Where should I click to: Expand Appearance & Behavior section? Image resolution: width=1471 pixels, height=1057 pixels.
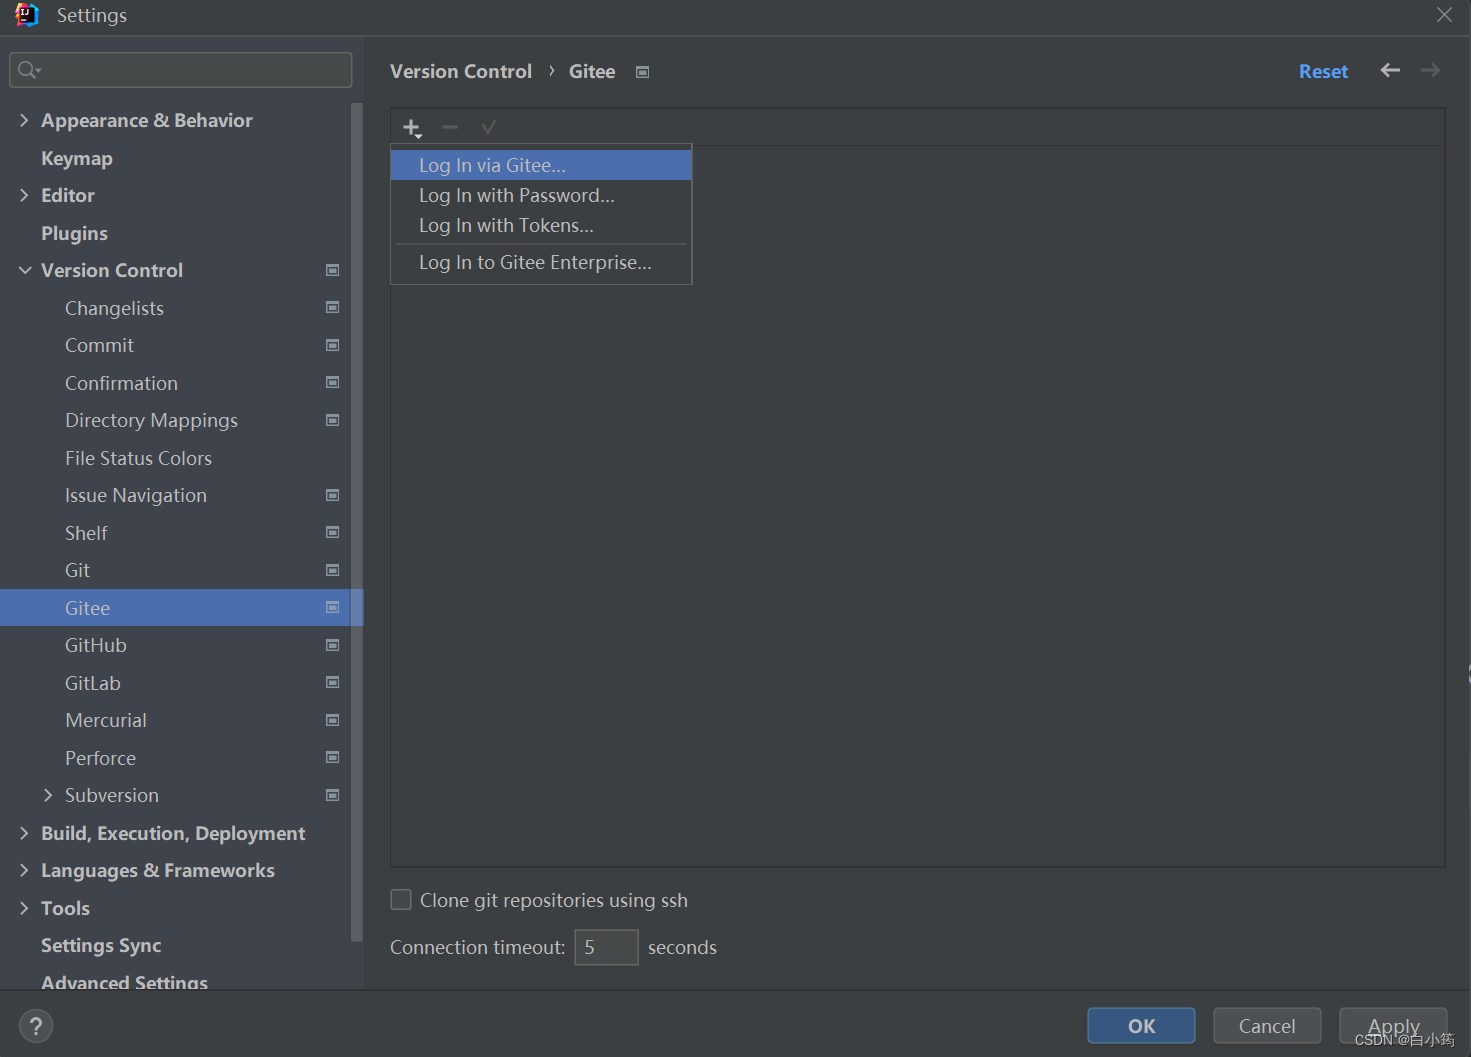[24, 120]
